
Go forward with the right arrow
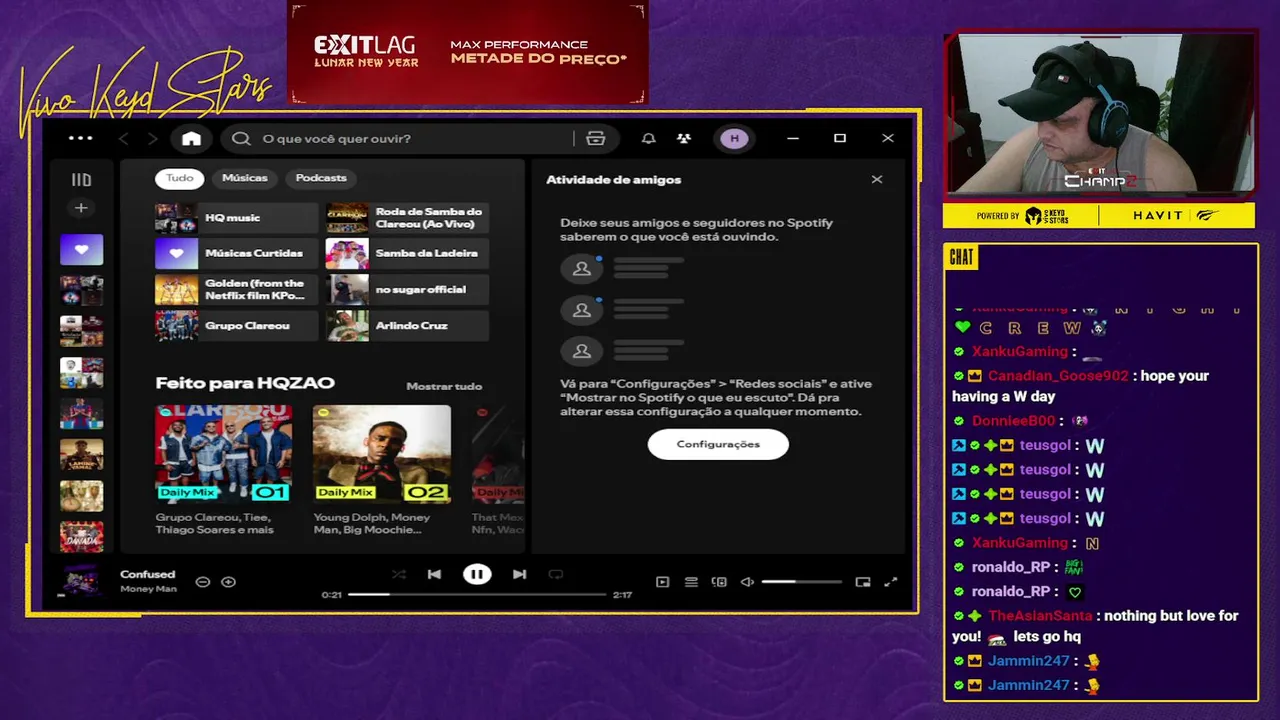tap(152, 139)
